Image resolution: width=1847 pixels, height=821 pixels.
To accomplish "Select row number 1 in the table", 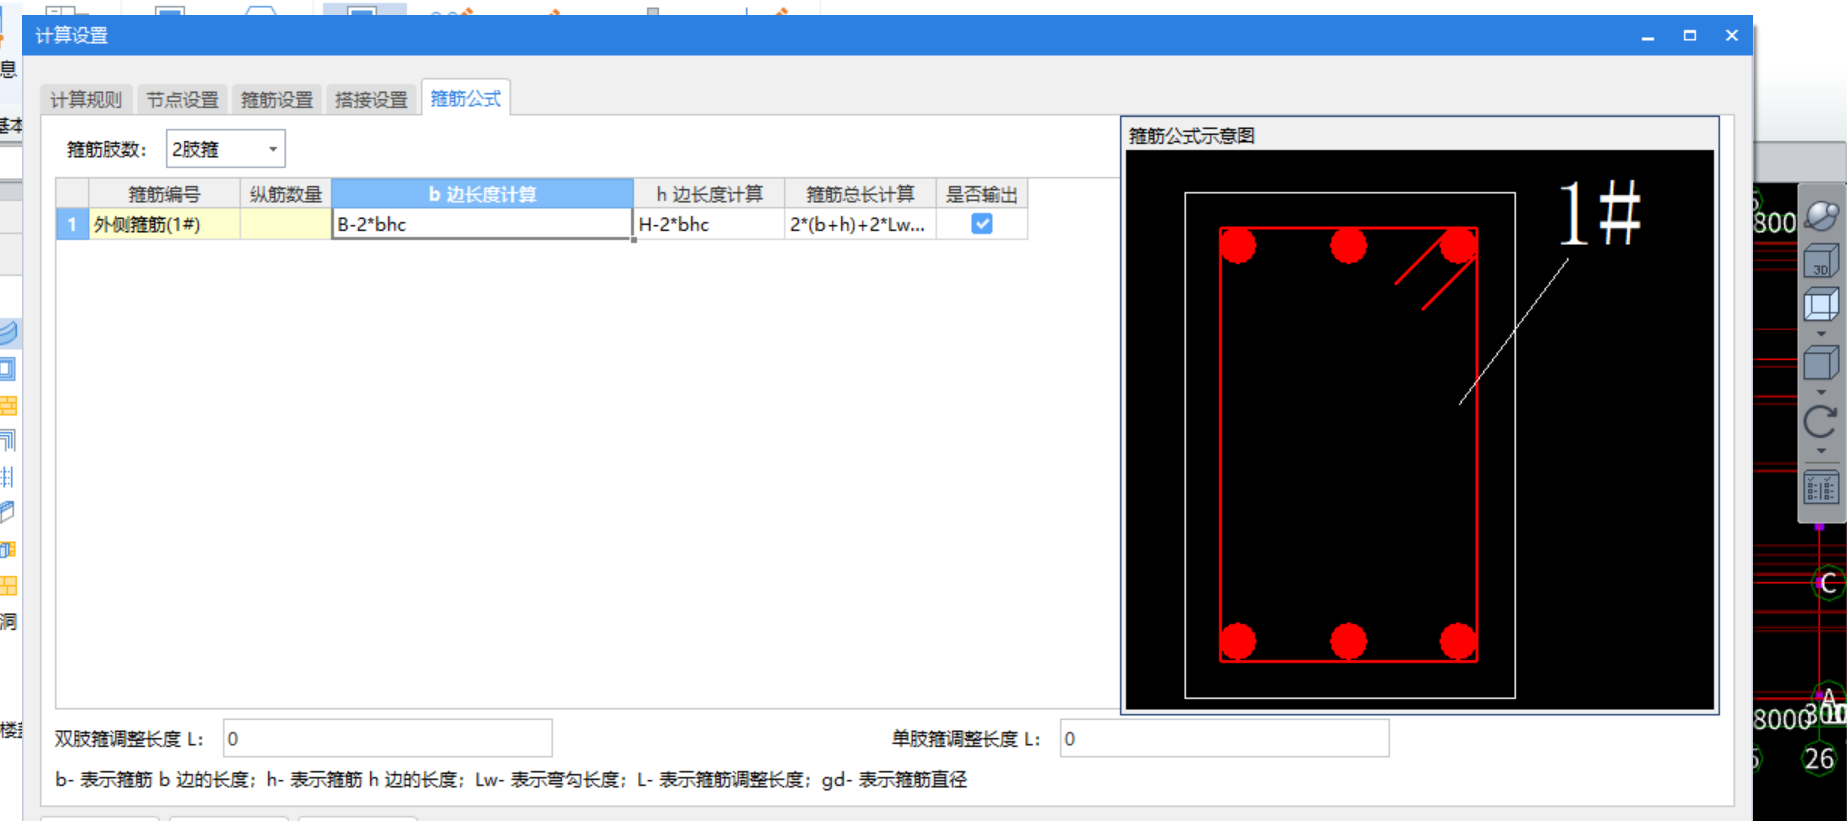I will [72, 224].
